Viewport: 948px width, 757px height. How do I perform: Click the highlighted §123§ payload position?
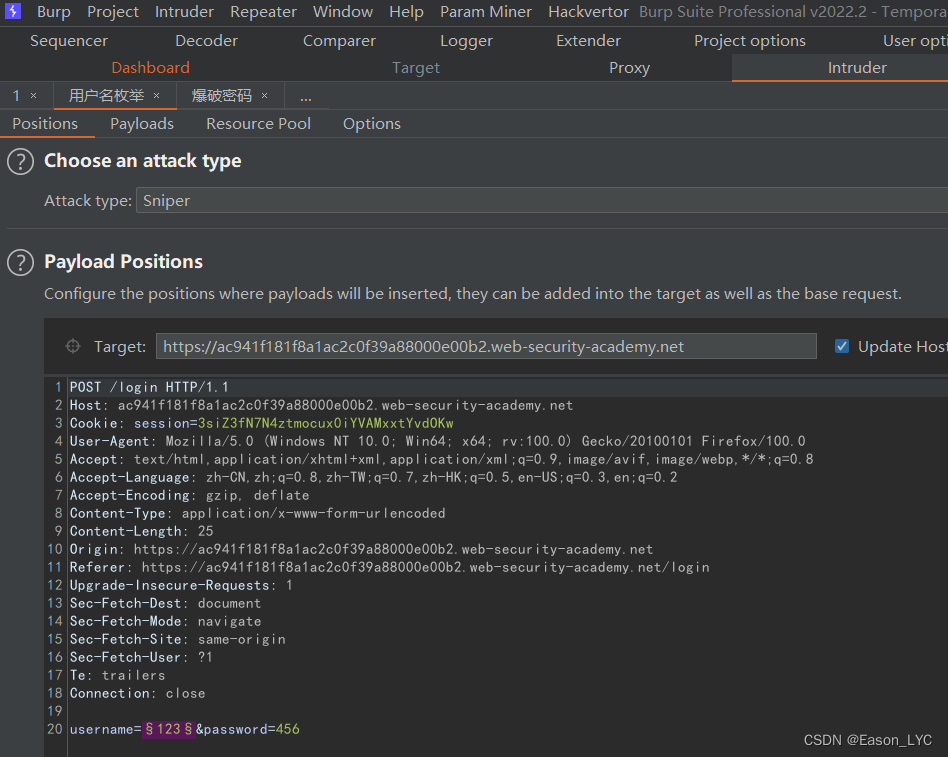(x=169, y=729)
